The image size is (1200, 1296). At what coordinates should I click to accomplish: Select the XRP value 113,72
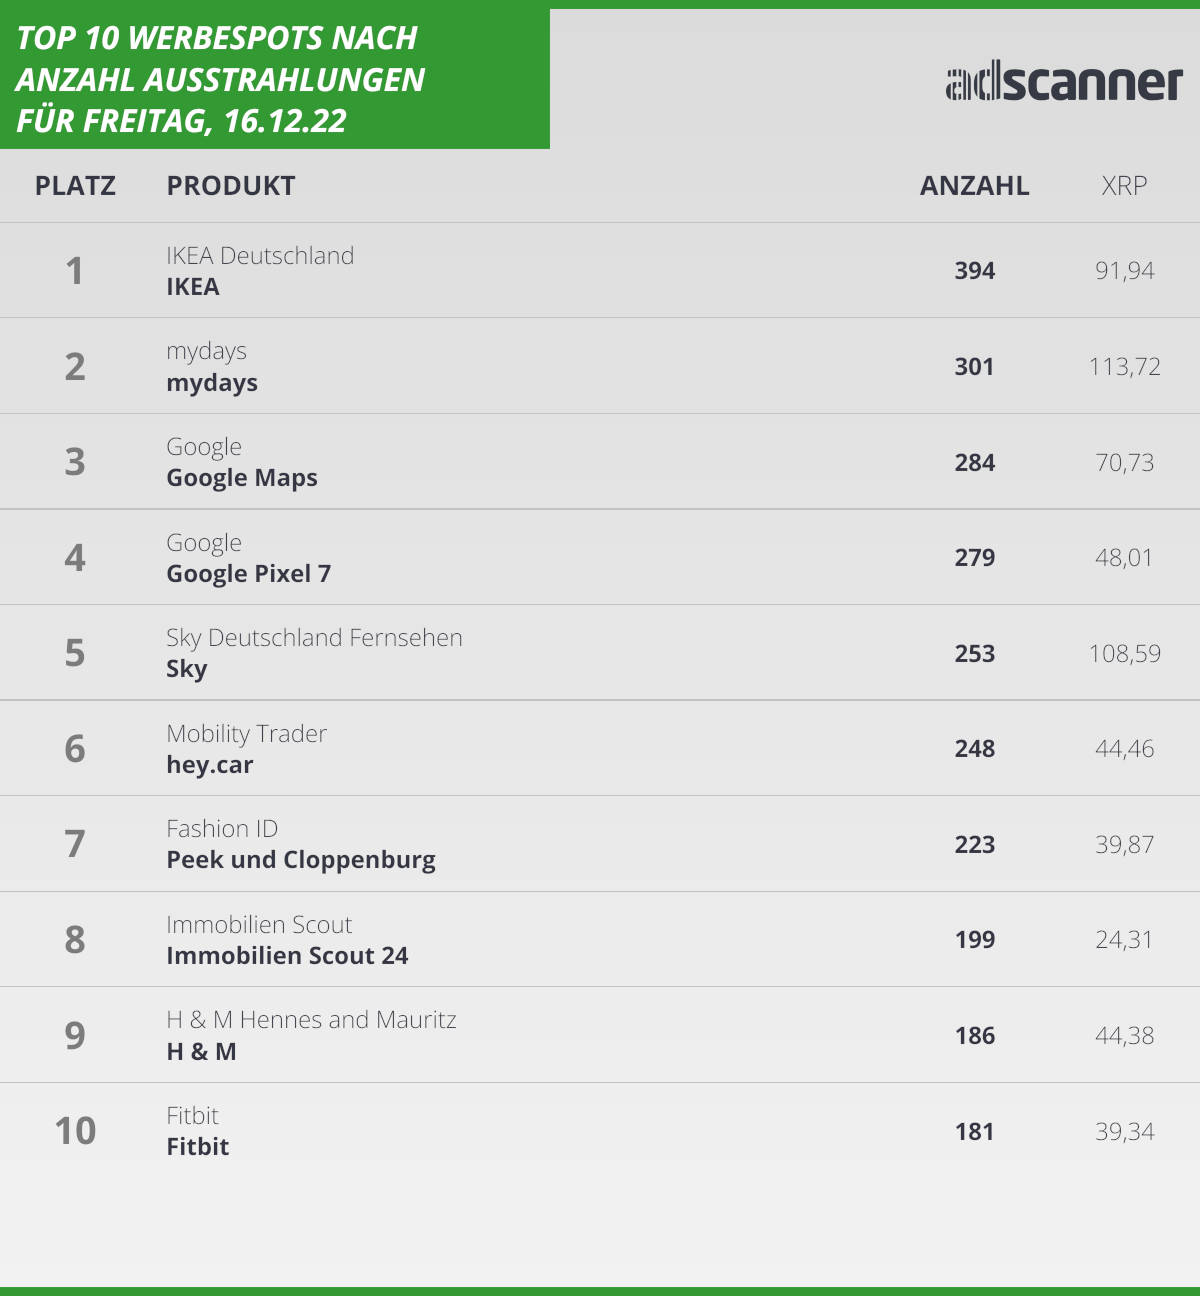click(x=1124, y=367)
